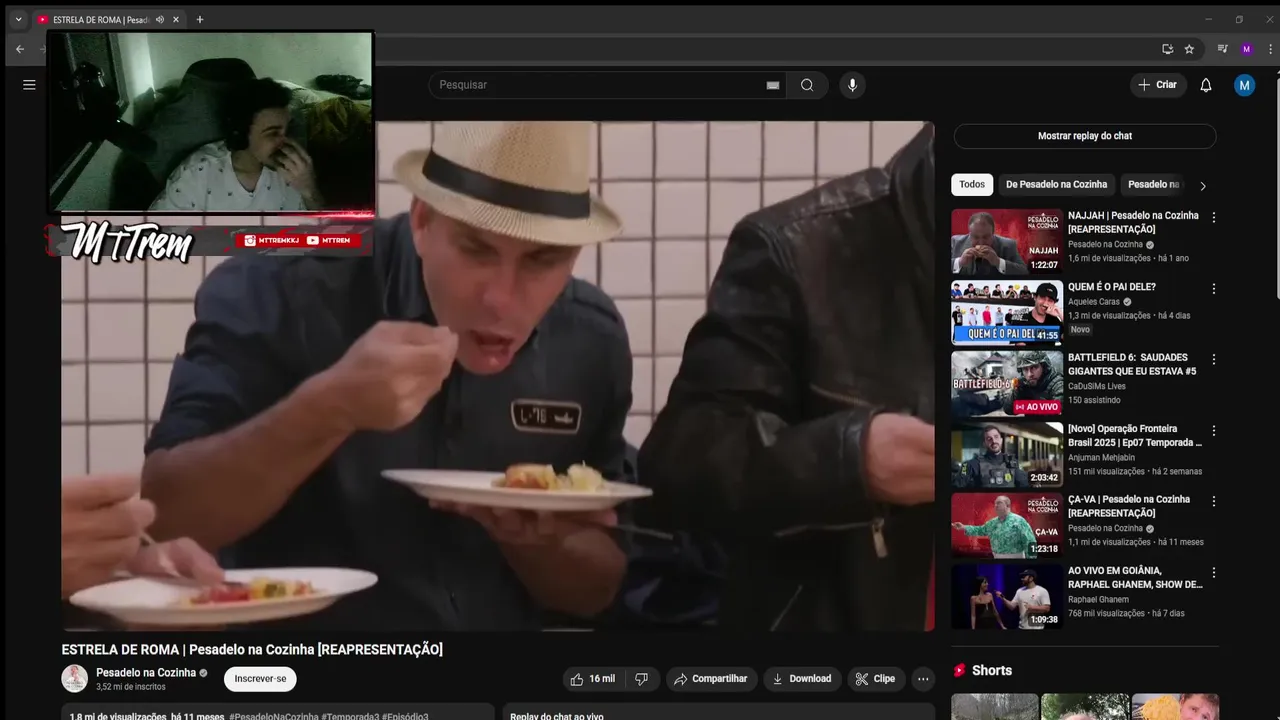Open ÇA-VA video thumbnail
This screenshot has width=1280, height=720.
(1007, 525)
